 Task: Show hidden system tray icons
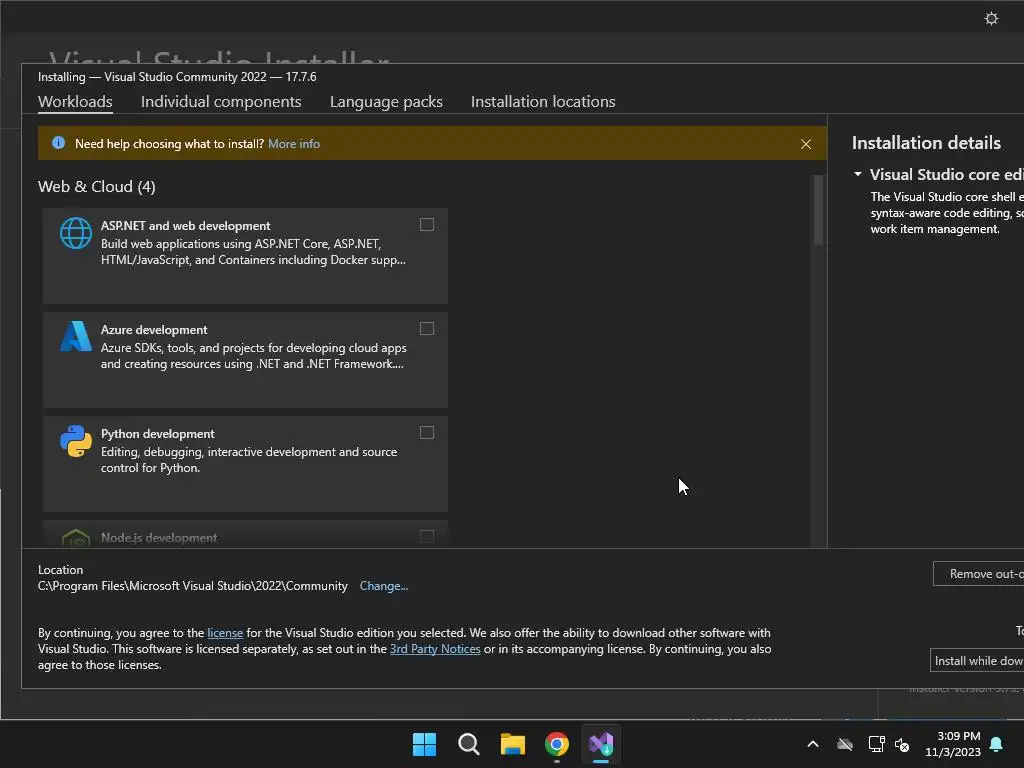pos(813,744)
